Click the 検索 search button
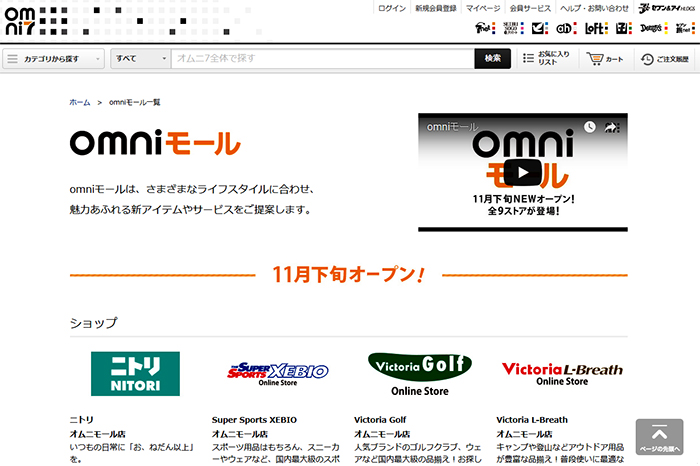Image resolution: width=700 pixels, height=466 pixels. tap(492, 58)
